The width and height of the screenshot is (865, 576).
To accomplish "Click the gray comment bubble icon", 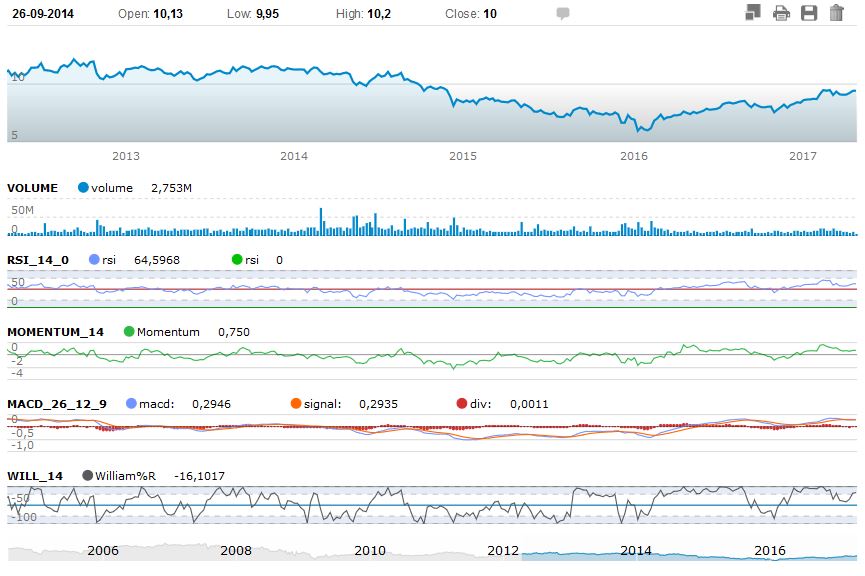I will (x=563, y=14).
